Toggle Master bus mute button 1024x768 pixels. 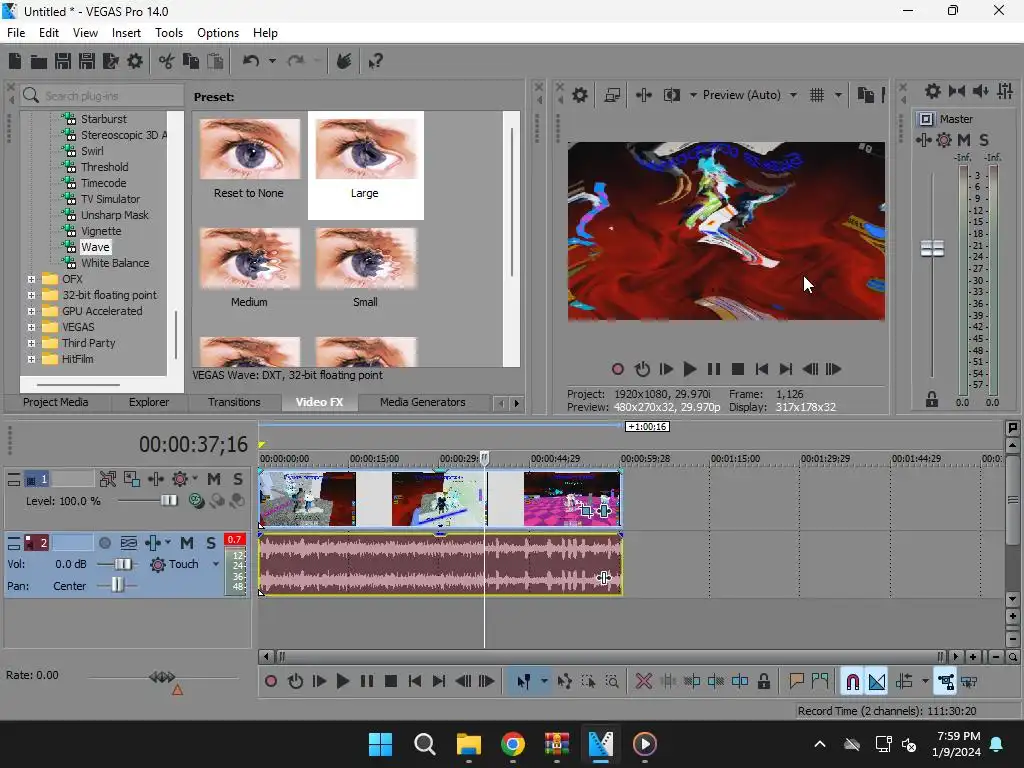tap(963, 140)
